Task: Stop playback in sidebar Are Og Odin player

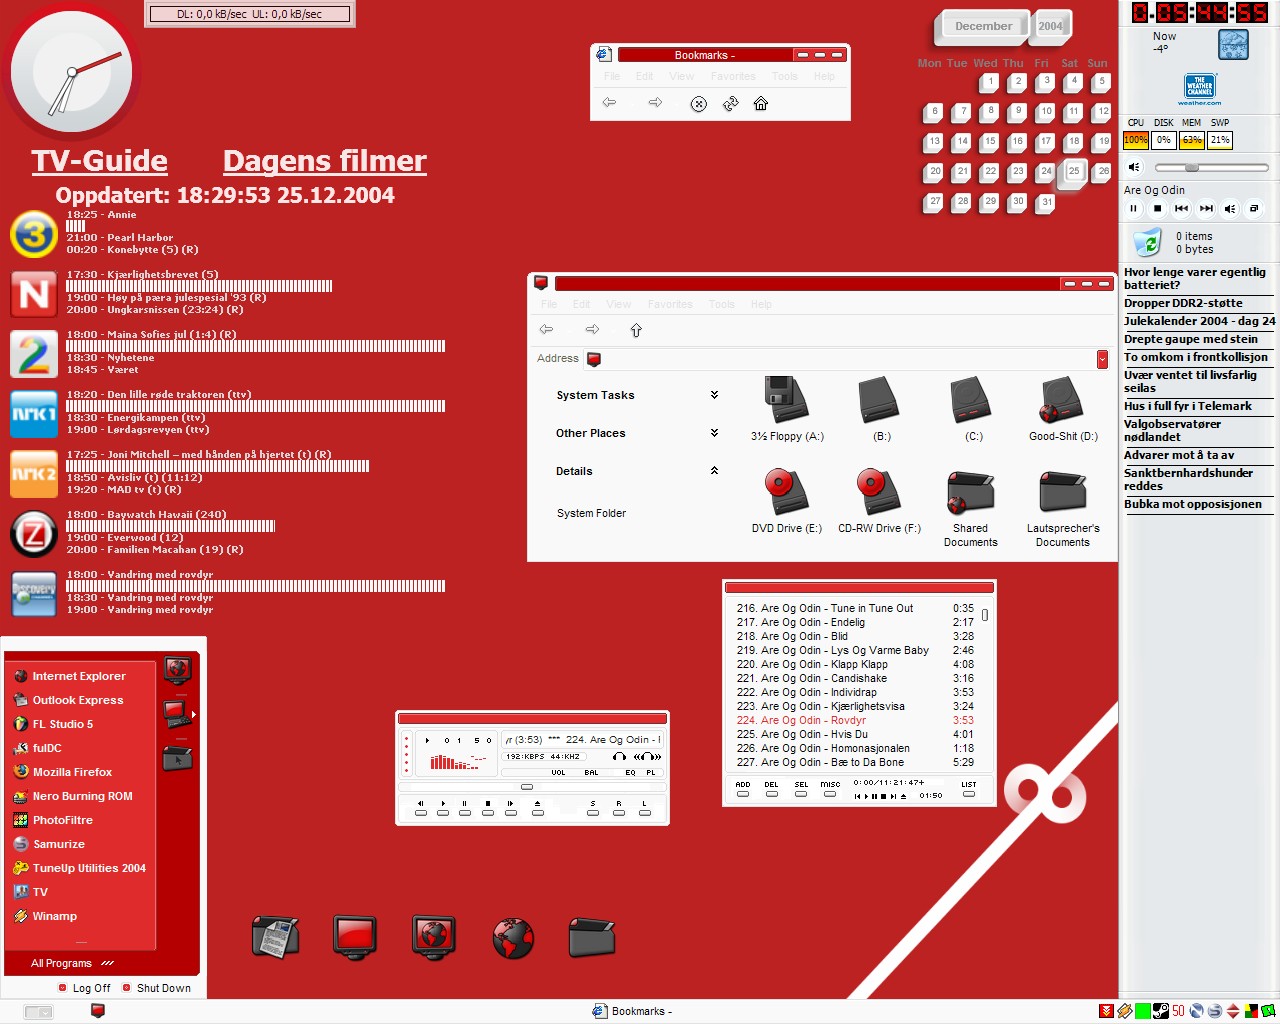Action: click(x=1157, y=209)
